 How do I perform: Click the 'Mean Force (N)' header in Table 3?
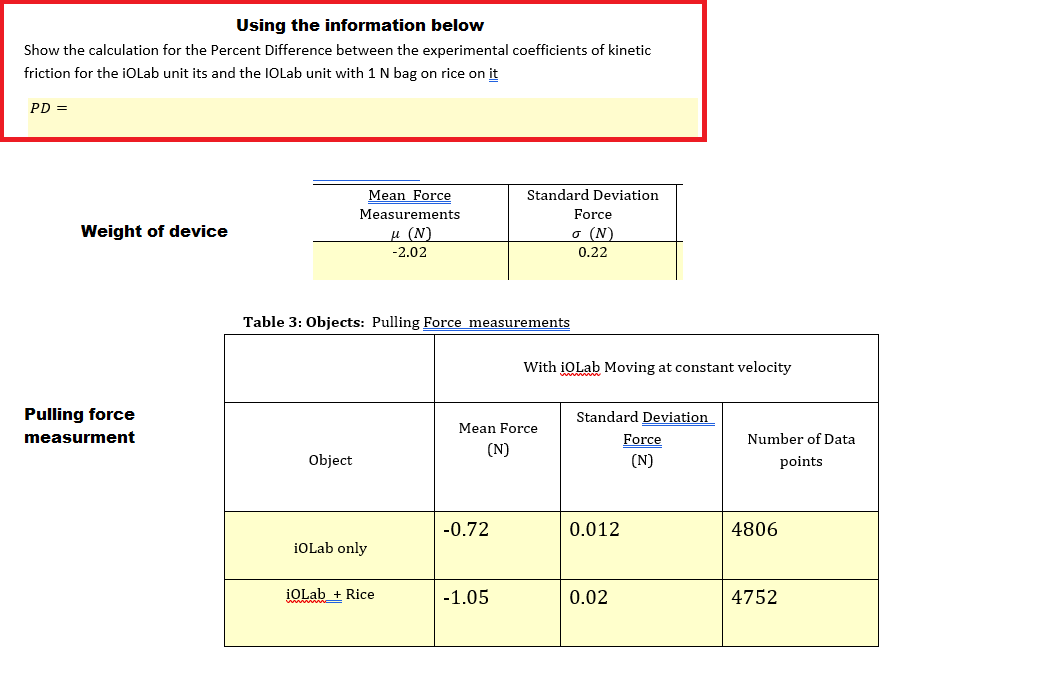point(498,438)
